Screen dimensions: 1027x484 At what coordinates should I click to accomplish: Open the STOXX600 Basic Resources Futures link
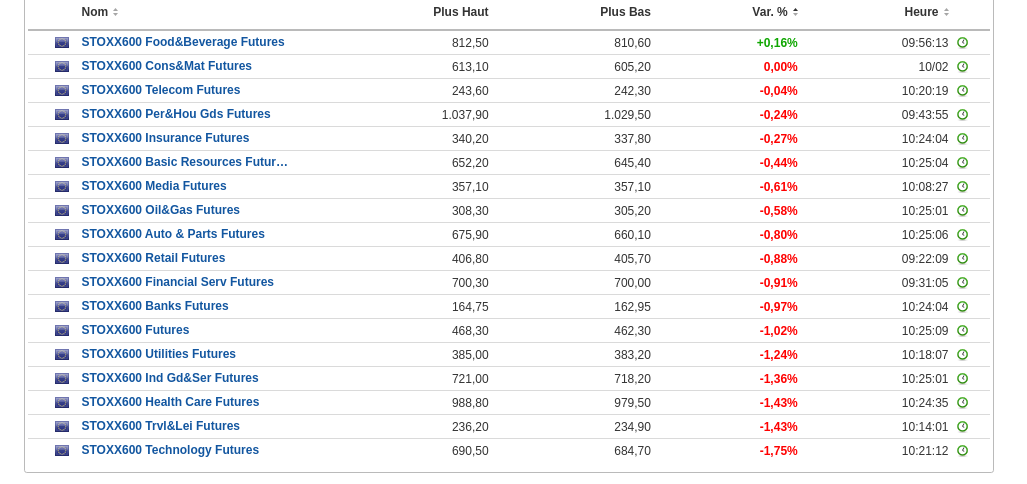(x=184, y=162)
